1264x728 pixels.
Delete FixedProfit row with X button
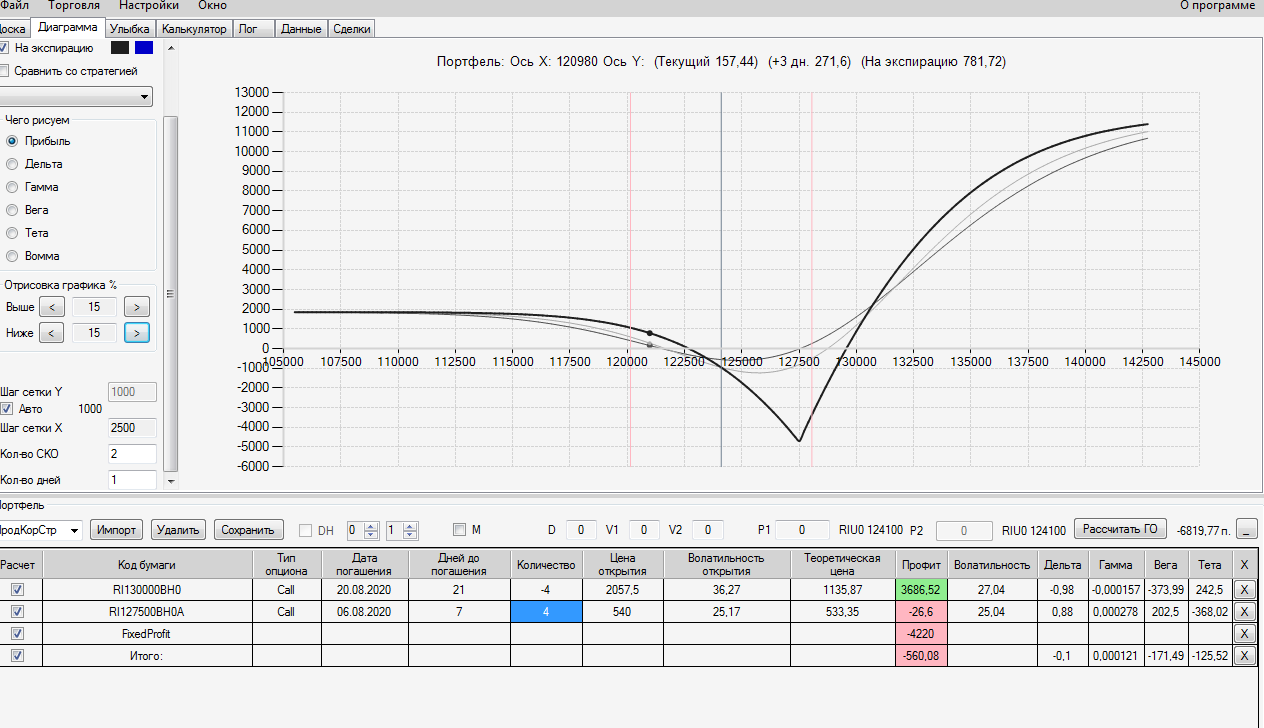(x=1244, y=634)
